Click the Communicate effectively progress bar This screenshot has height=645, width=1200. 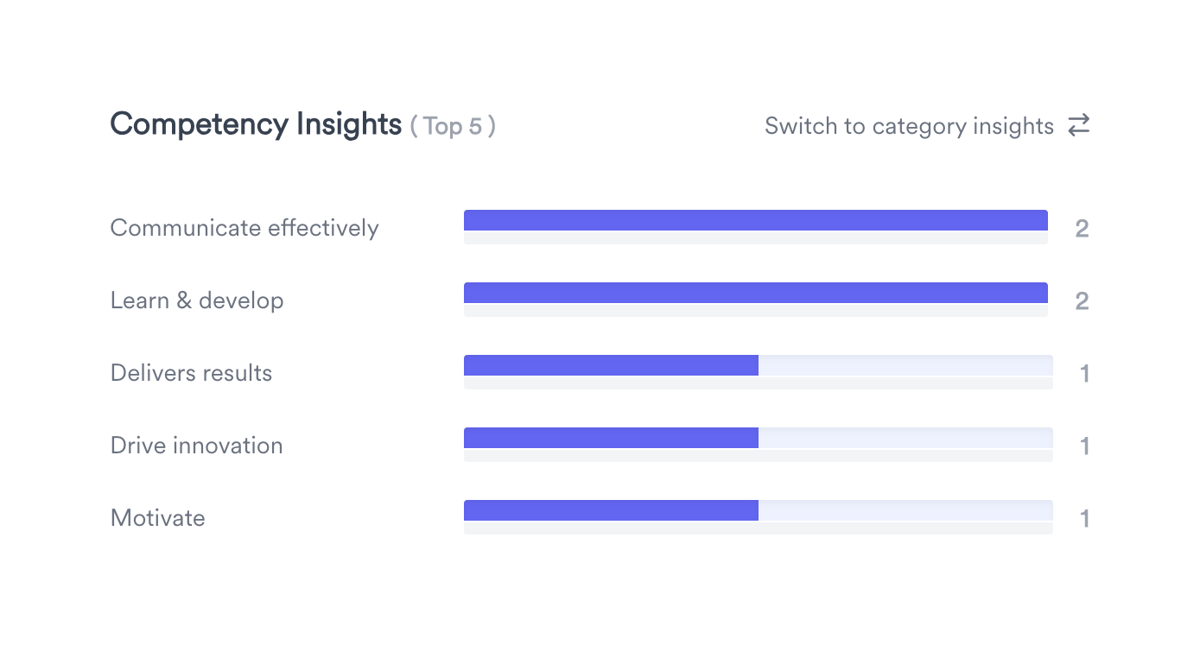(x=755, y=218)
